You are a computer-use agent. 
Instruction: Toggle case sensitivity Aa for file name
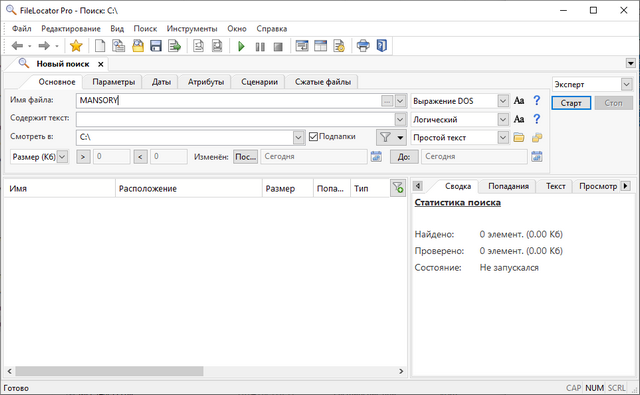[x=519, y=100]
